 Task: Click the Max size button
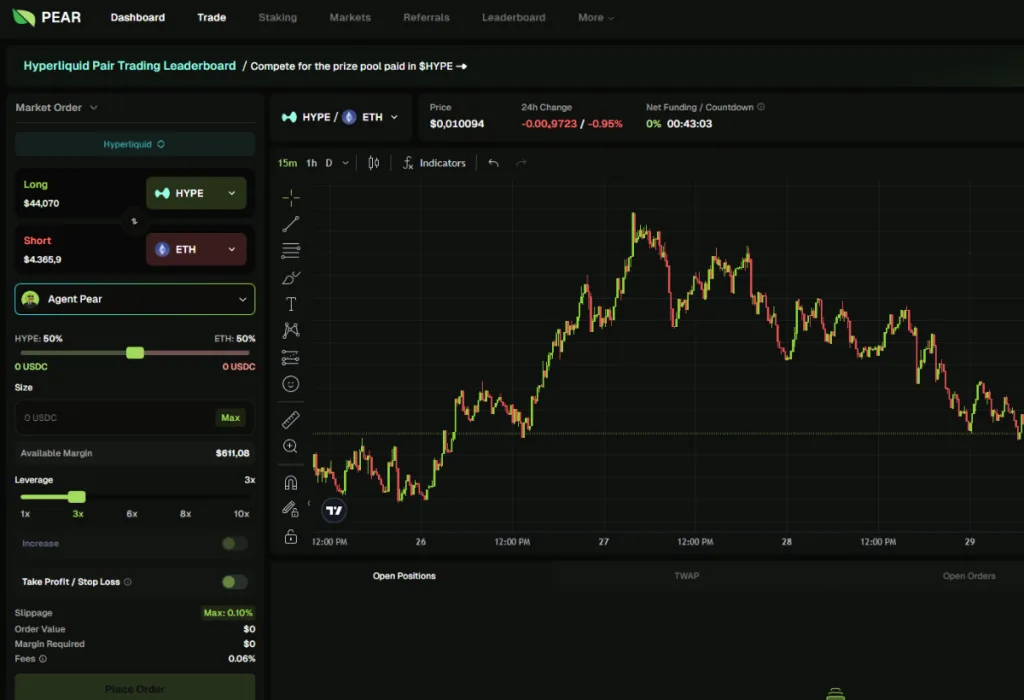[230, 418]
